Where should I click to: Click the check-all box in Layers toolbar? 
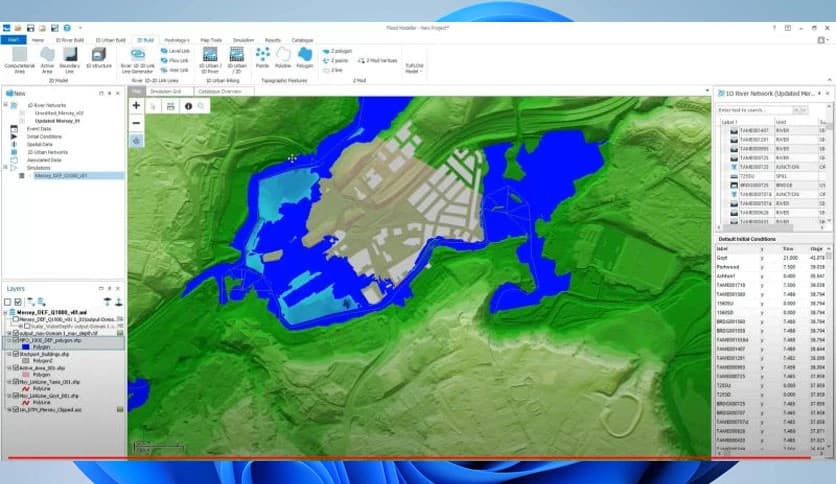(x=18, y=302)
